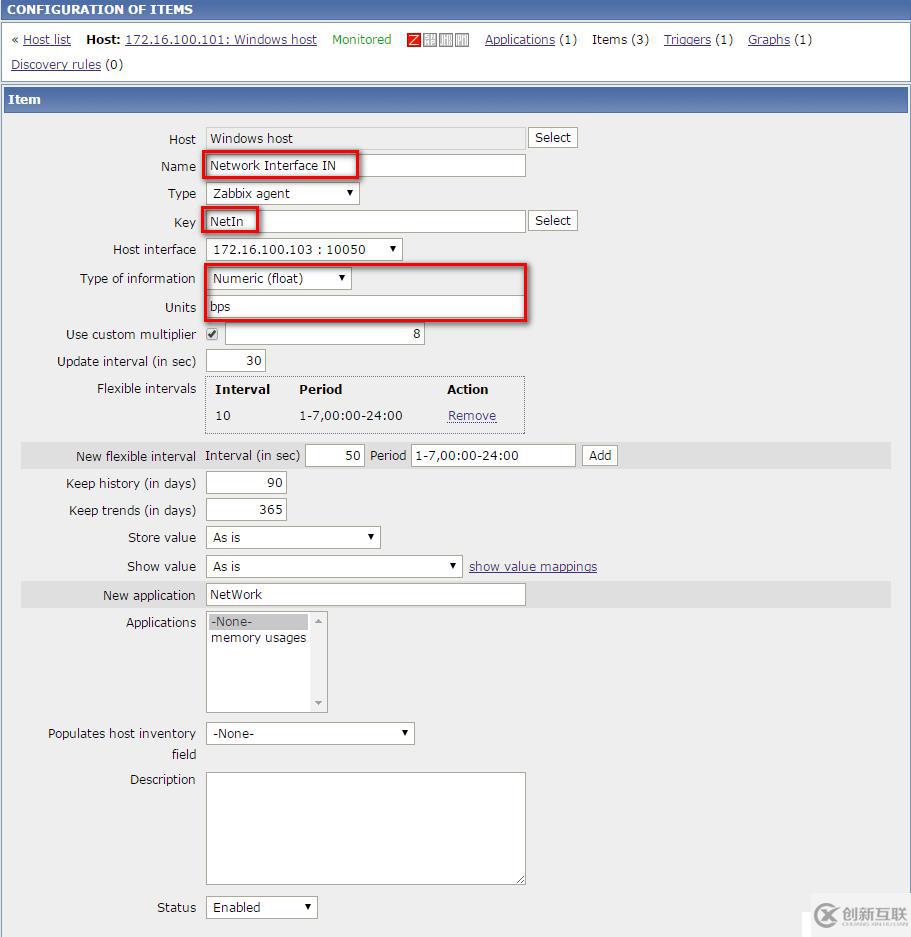
Task: Open the Status dropdown showing Enabled
Action: point(262,907)
